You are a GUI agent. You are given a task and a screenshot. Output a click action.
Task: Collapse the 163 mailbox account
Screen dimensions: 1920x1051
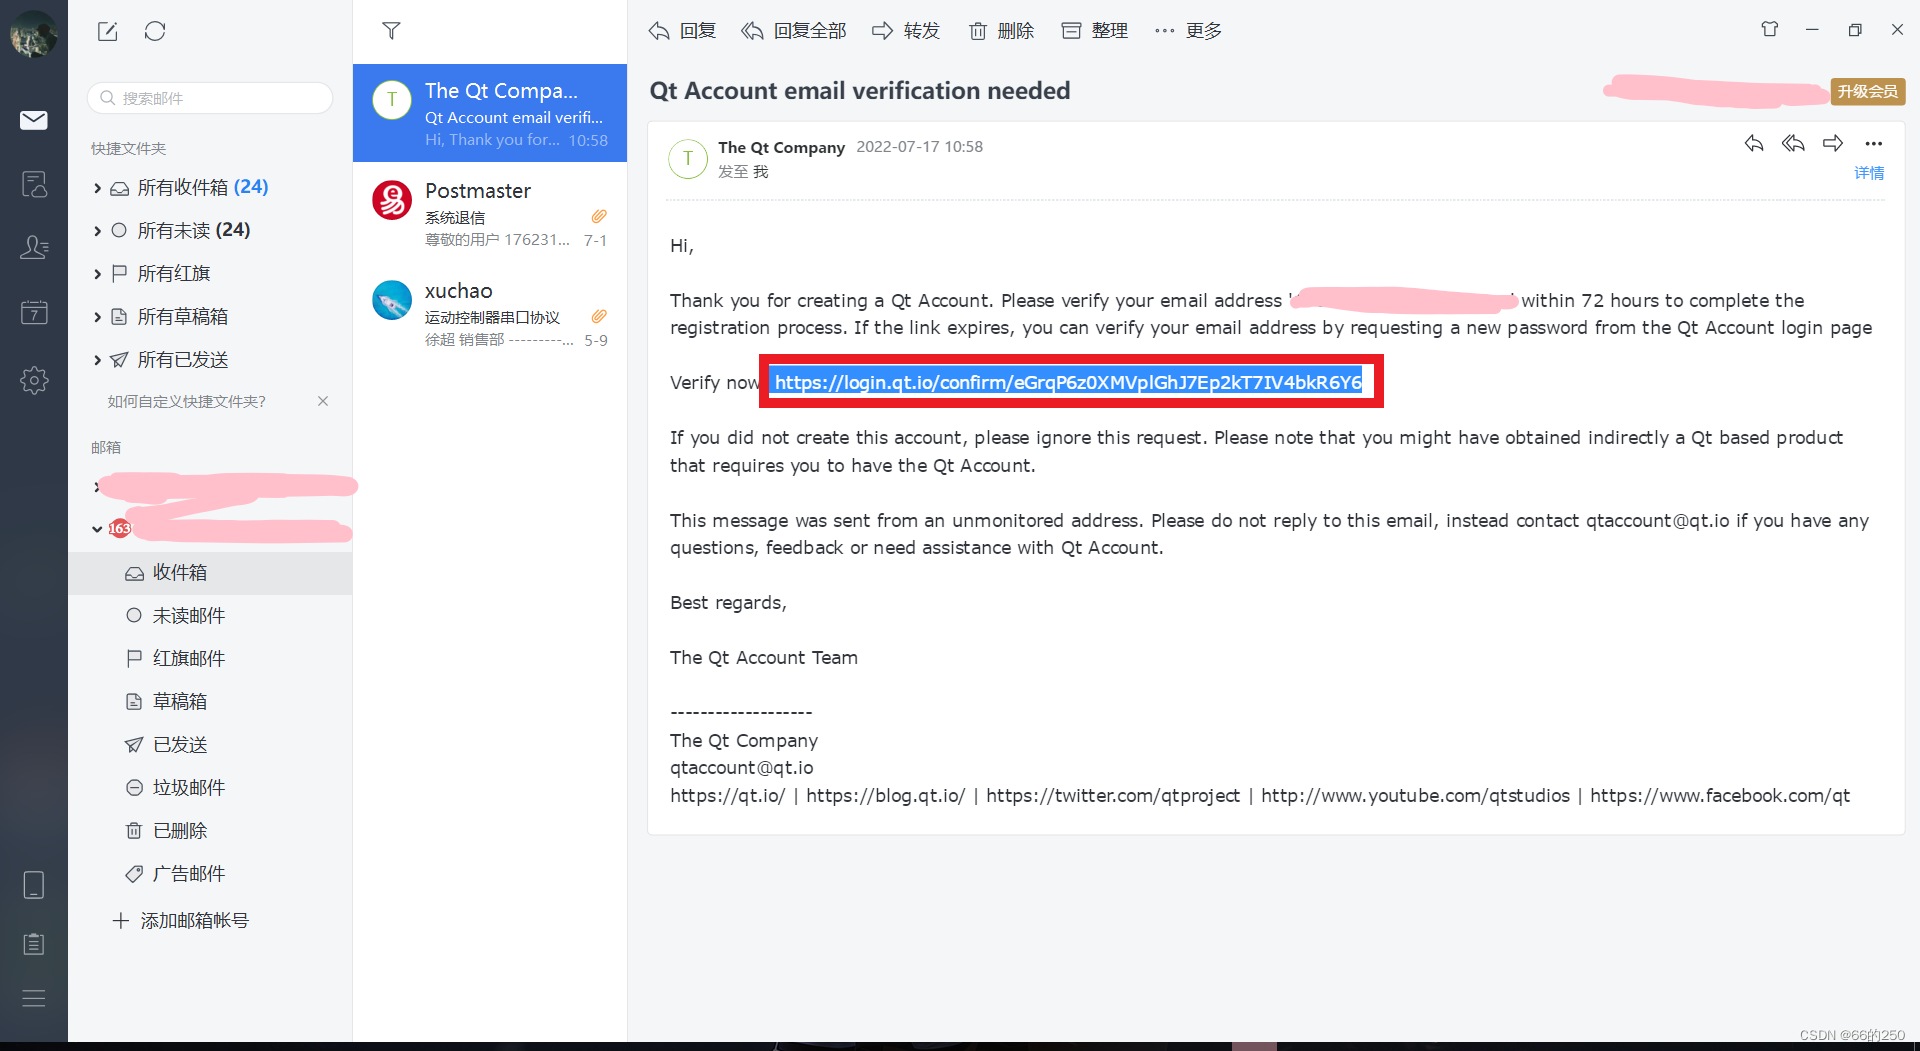[x=97, y=529]
